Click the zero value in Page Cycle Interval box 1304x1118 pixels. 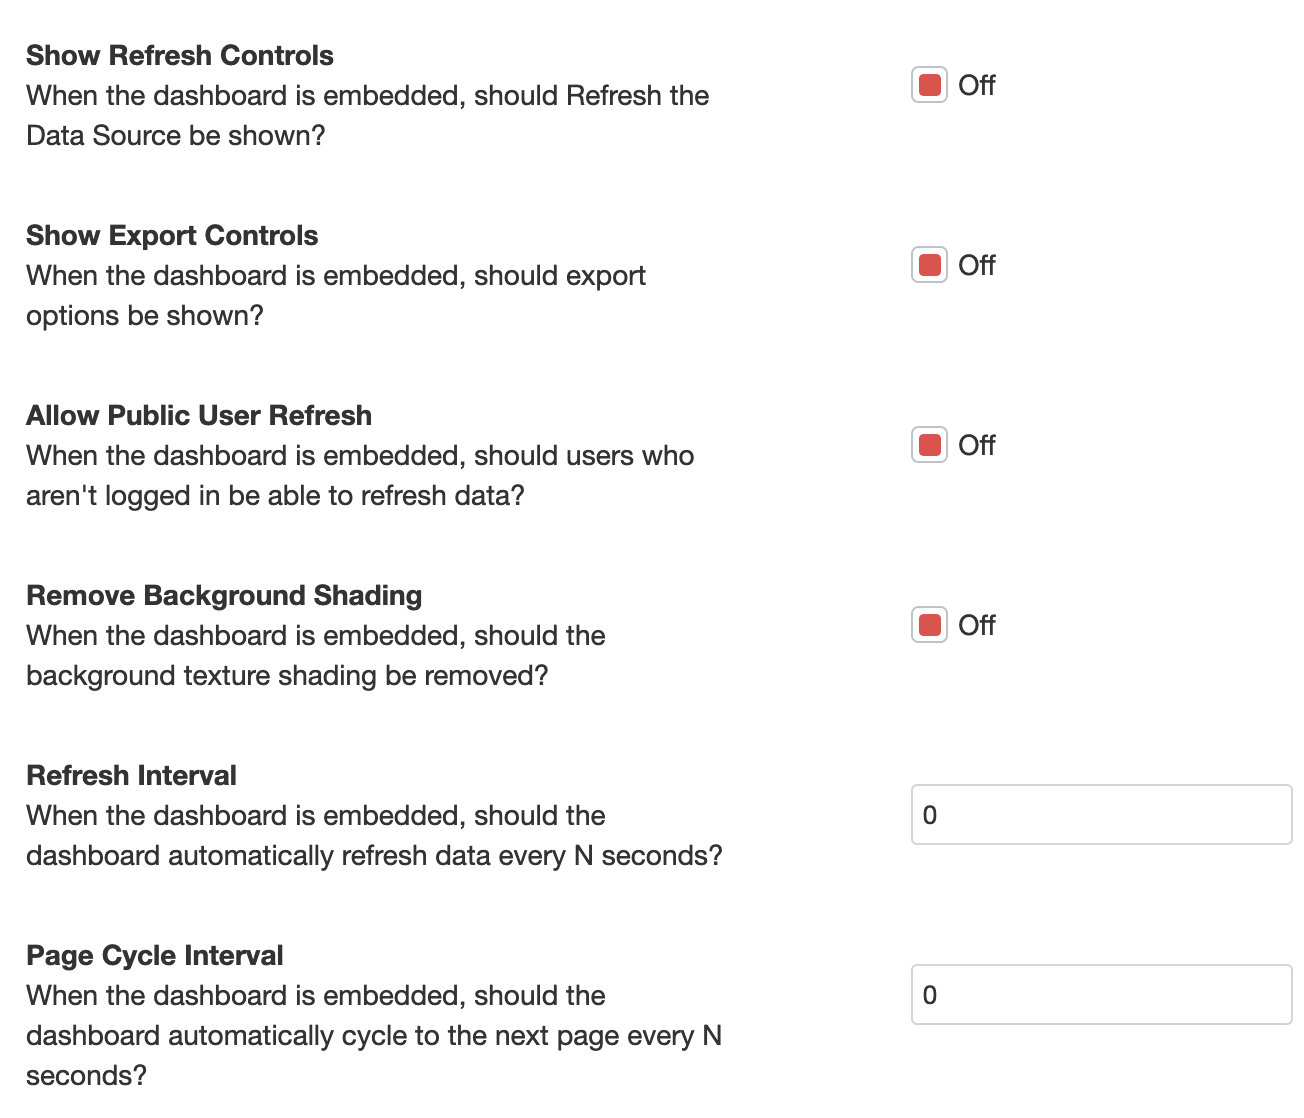point(931,994)
